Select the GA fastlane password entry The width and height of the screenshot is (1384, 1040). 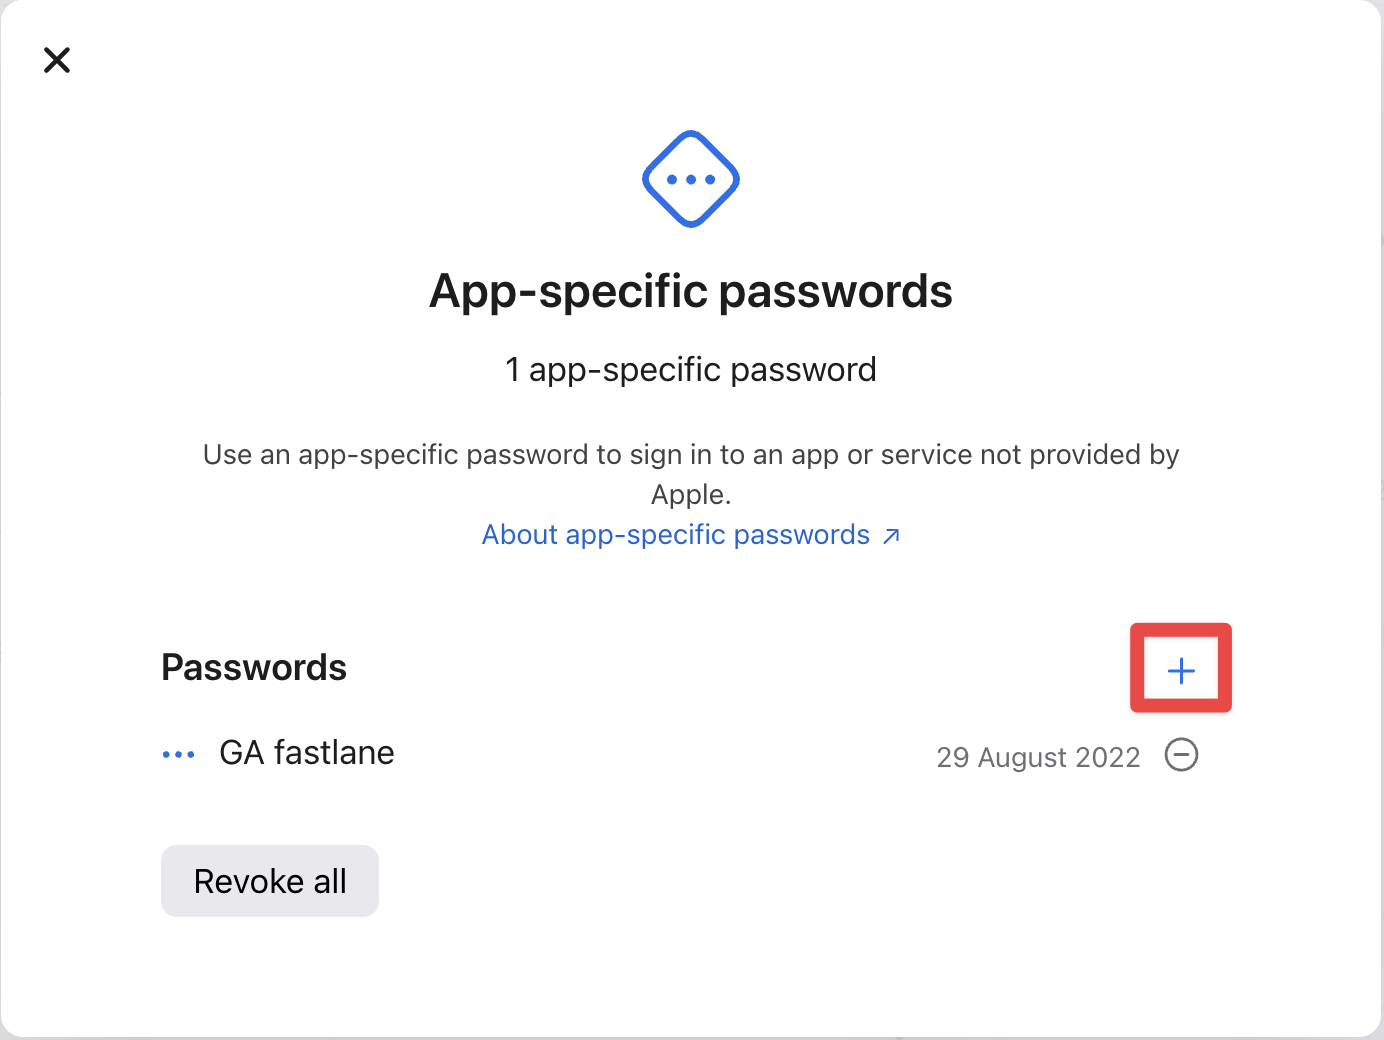pyautogui.click(x=306, y=753)
